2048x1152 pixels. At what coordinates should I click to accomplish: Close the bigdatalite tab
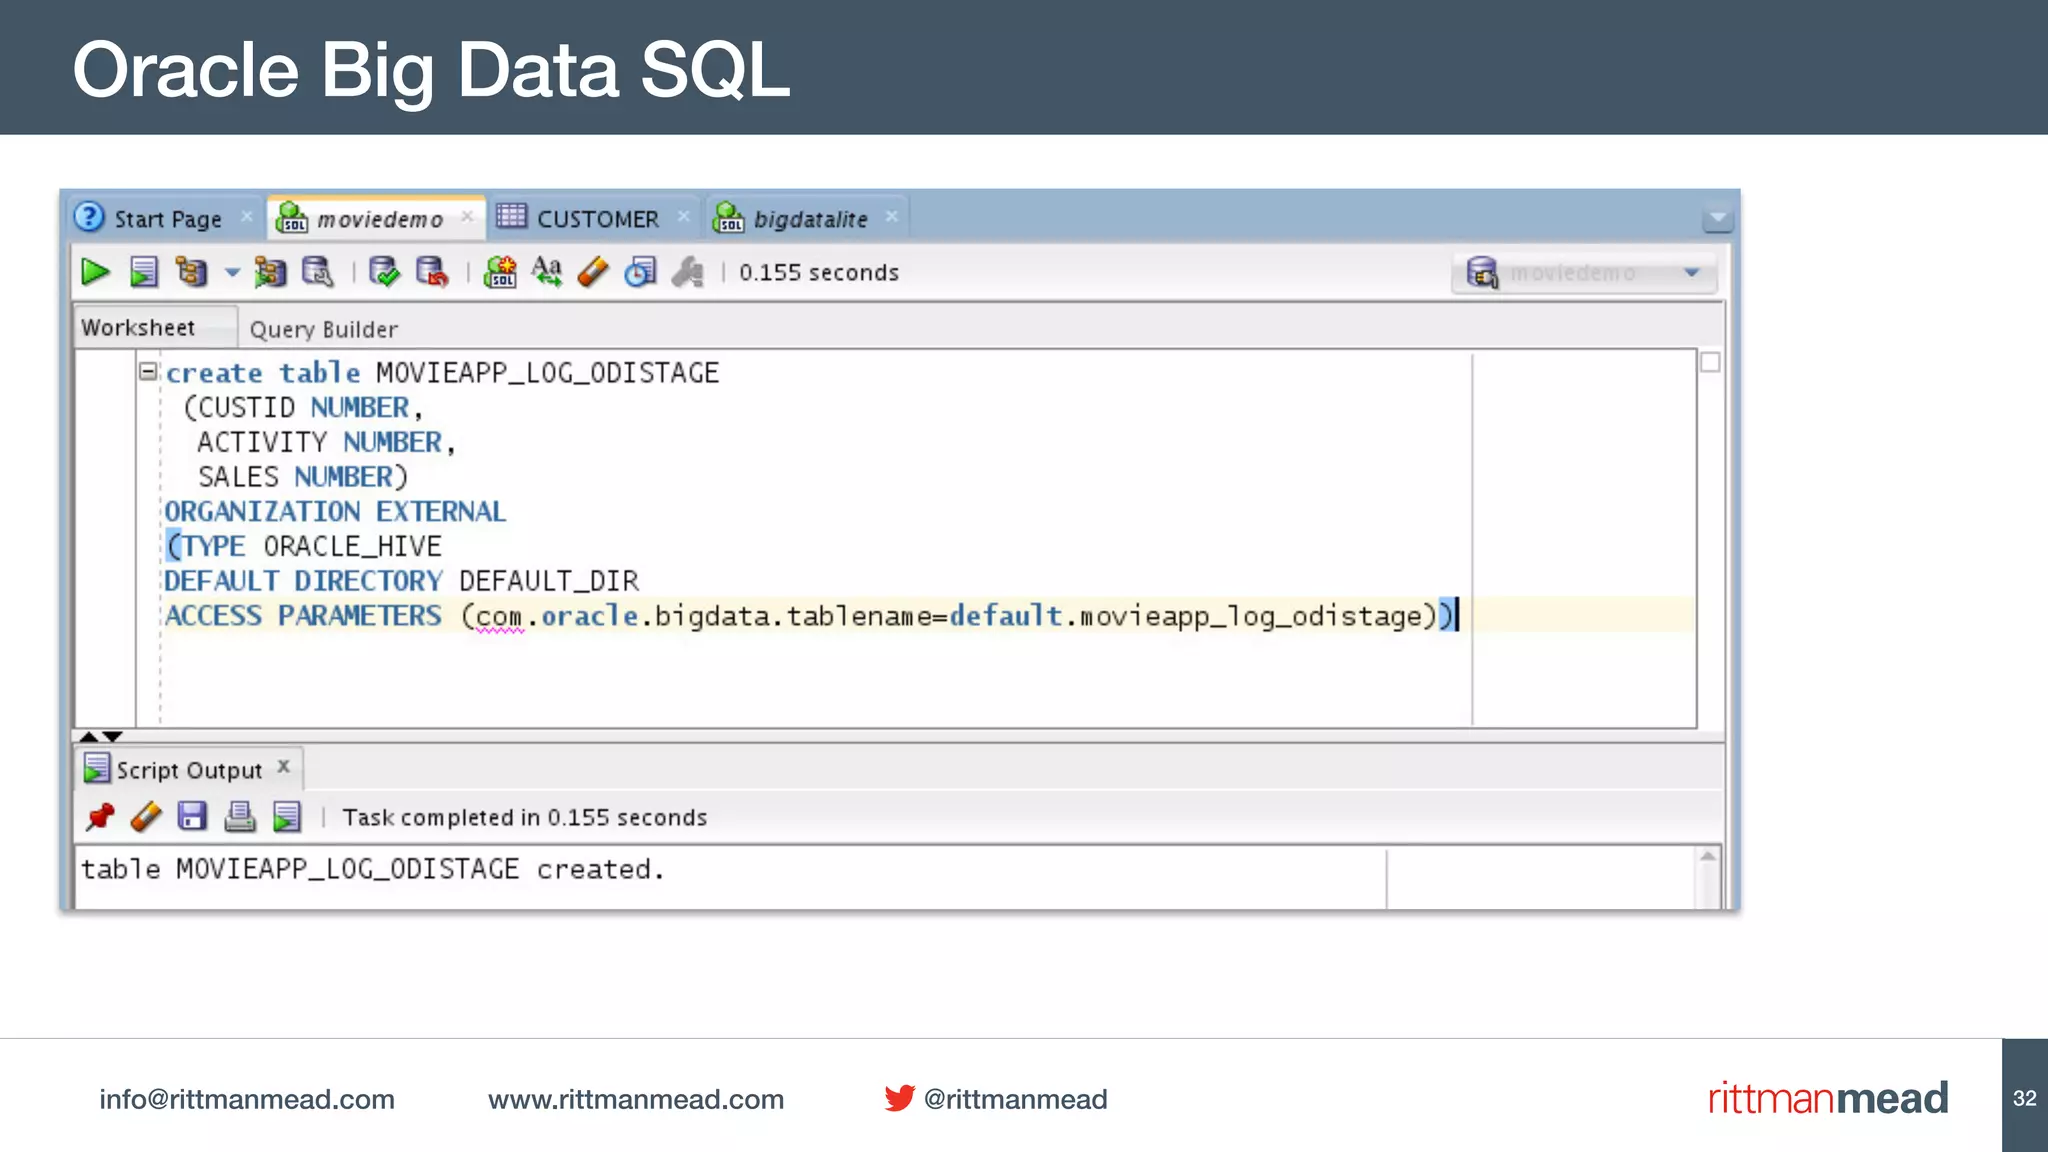click(891, 216)
